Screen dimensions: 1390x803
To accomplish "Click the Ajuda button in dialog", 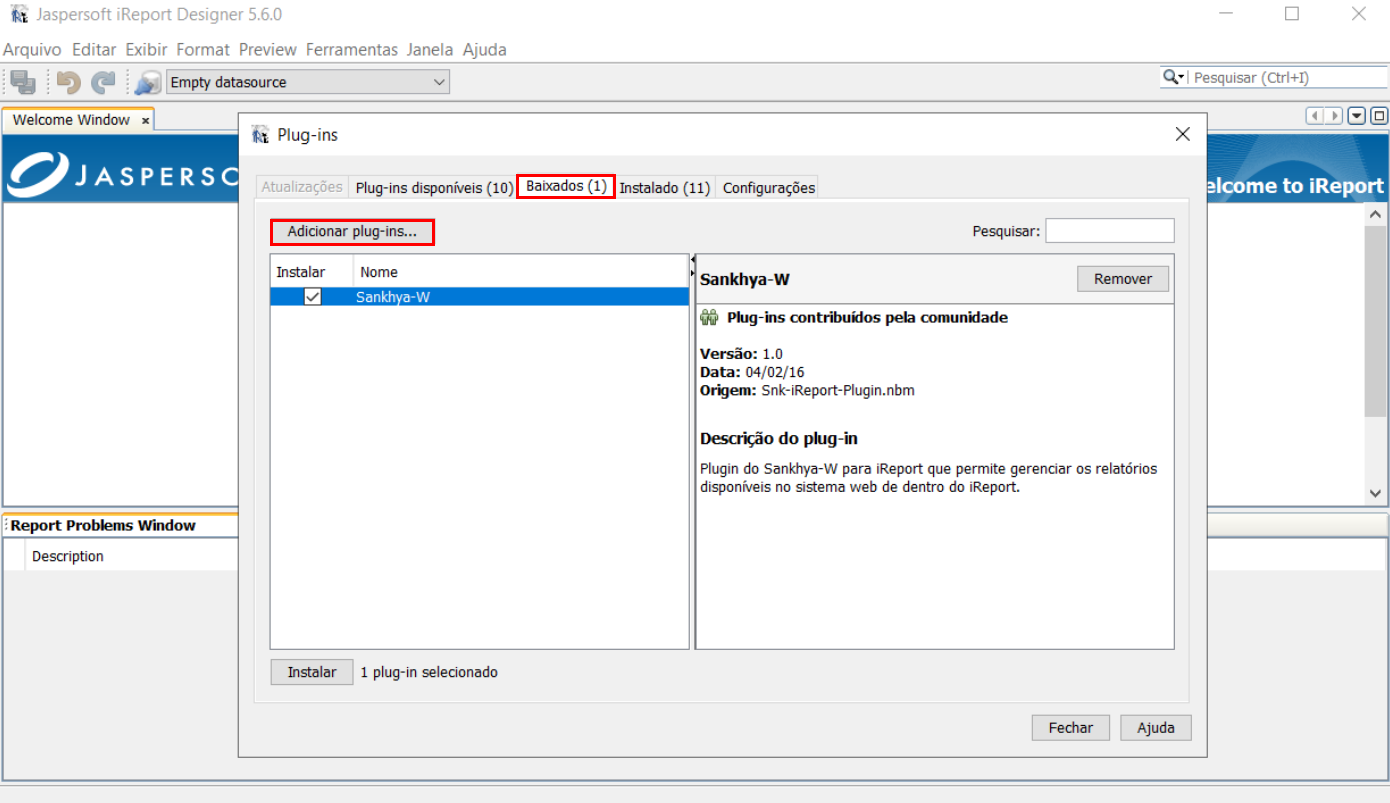I will pyautogui.click(x=1156, y=728).
